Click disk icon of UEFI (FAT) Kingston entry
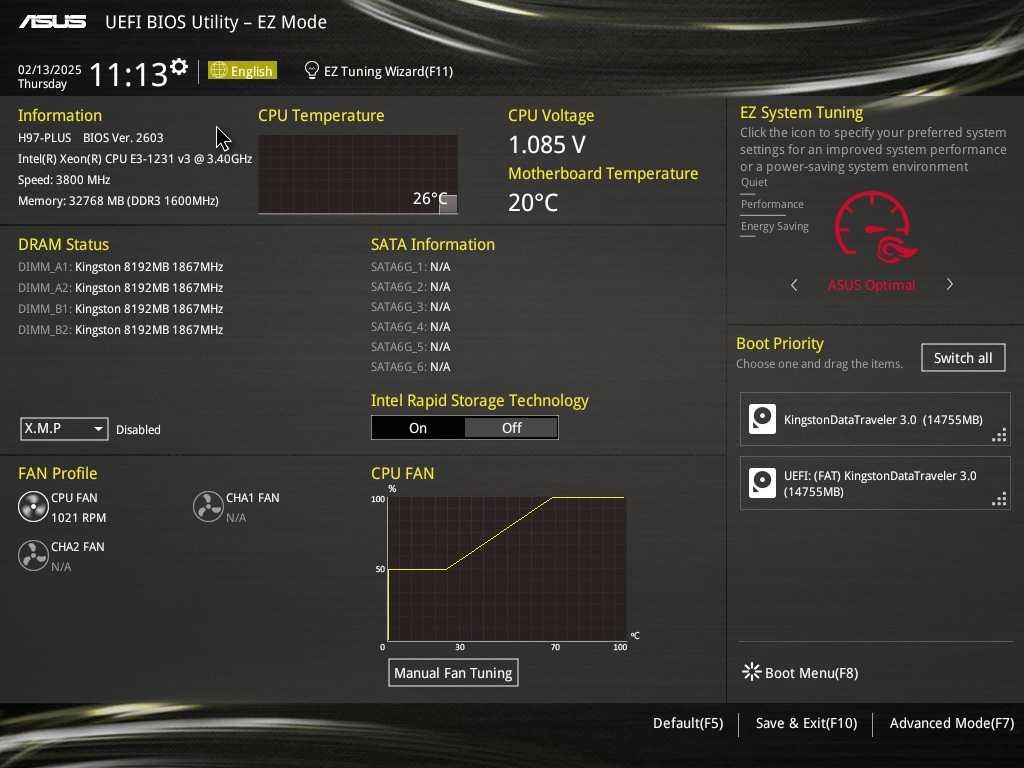Viewport: 1024px width, 768px height. 762,483
